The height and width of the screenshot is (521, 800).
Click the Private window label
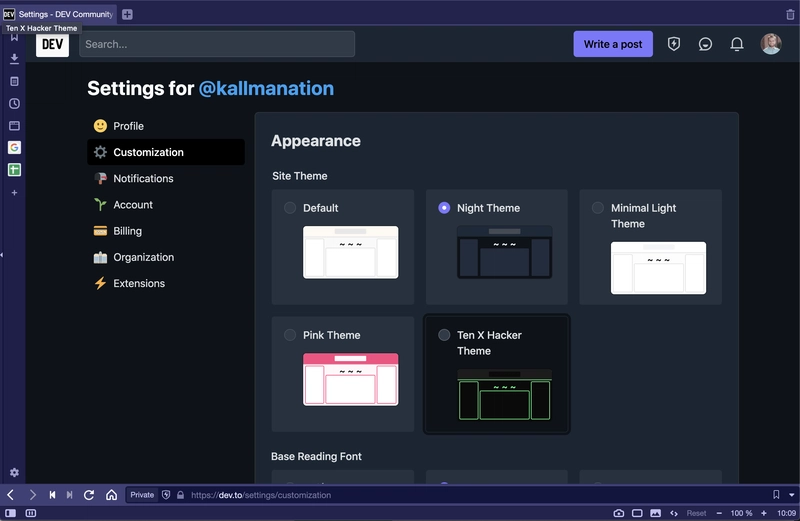[x=142, y=494]
